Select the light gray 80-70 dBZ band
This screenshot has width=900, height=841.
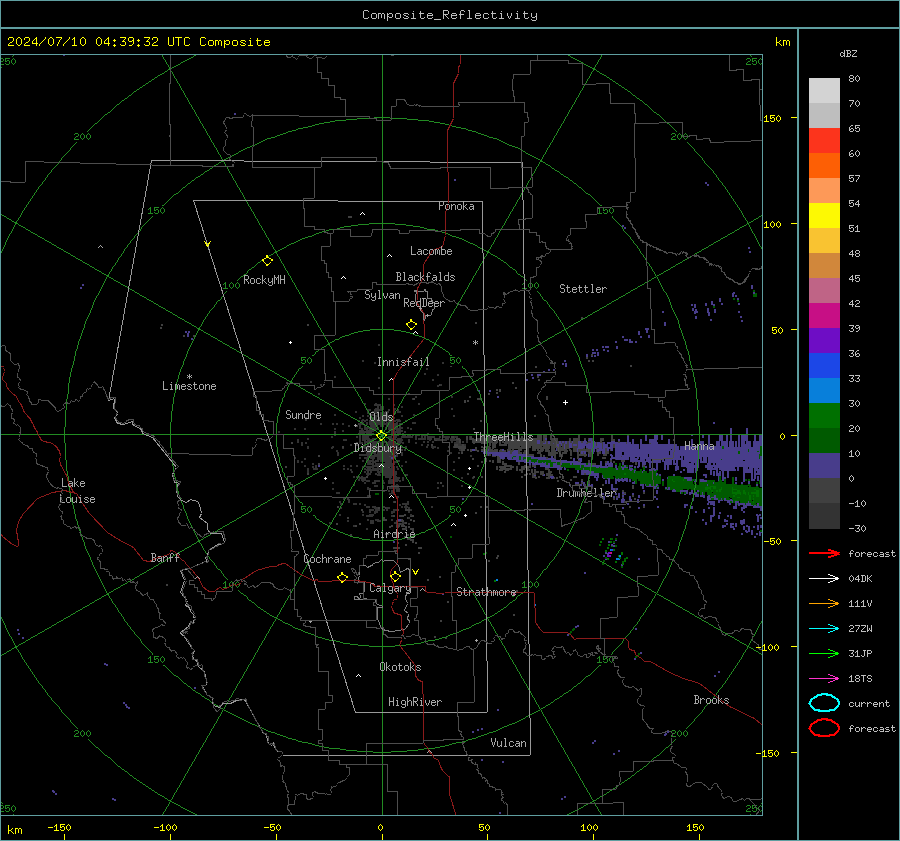coord(824,91)
